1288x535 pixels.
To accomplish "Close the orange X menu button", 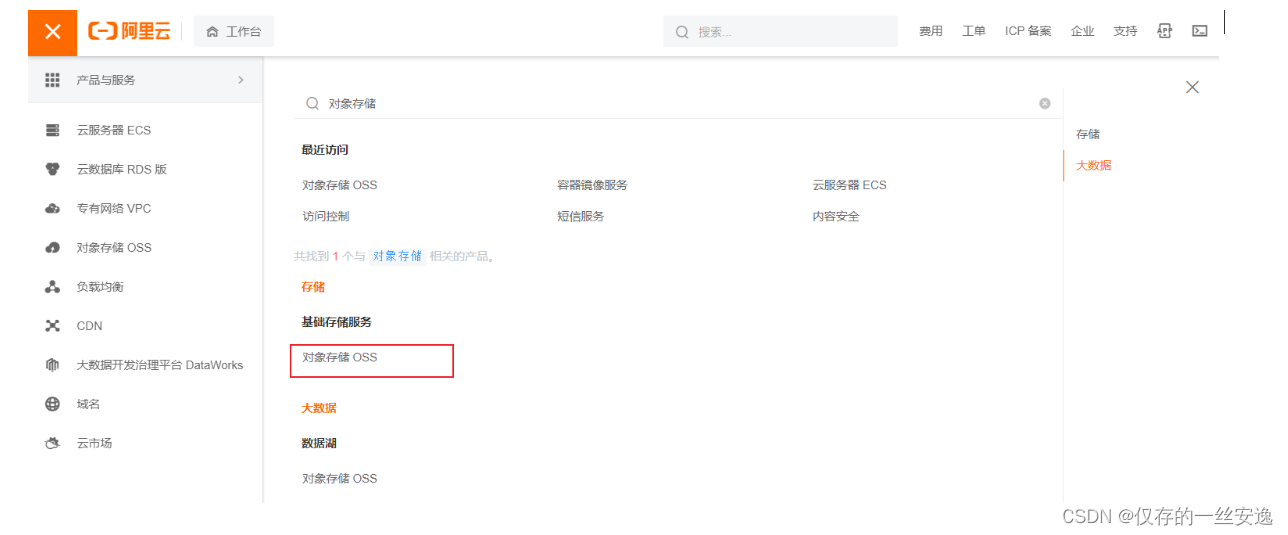I will tap(52, 32).
